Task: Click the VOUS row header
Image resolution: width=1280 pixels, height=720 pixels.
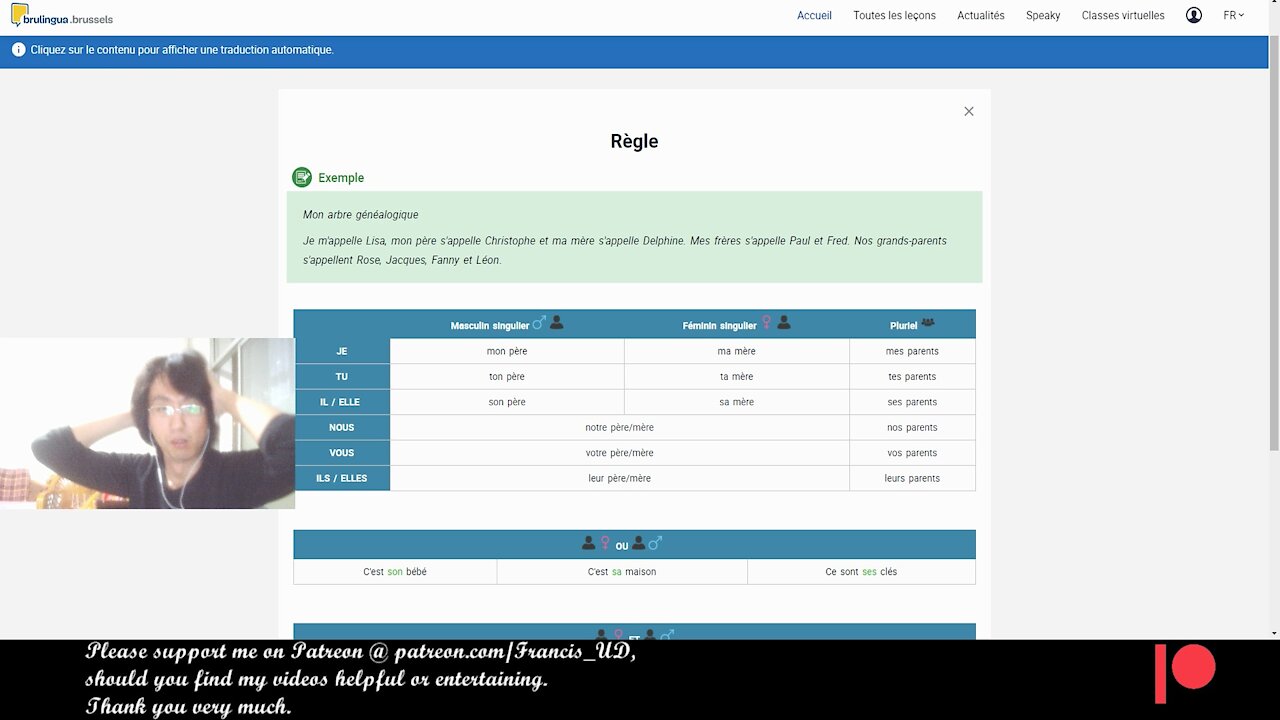Action: coord(342,453)
